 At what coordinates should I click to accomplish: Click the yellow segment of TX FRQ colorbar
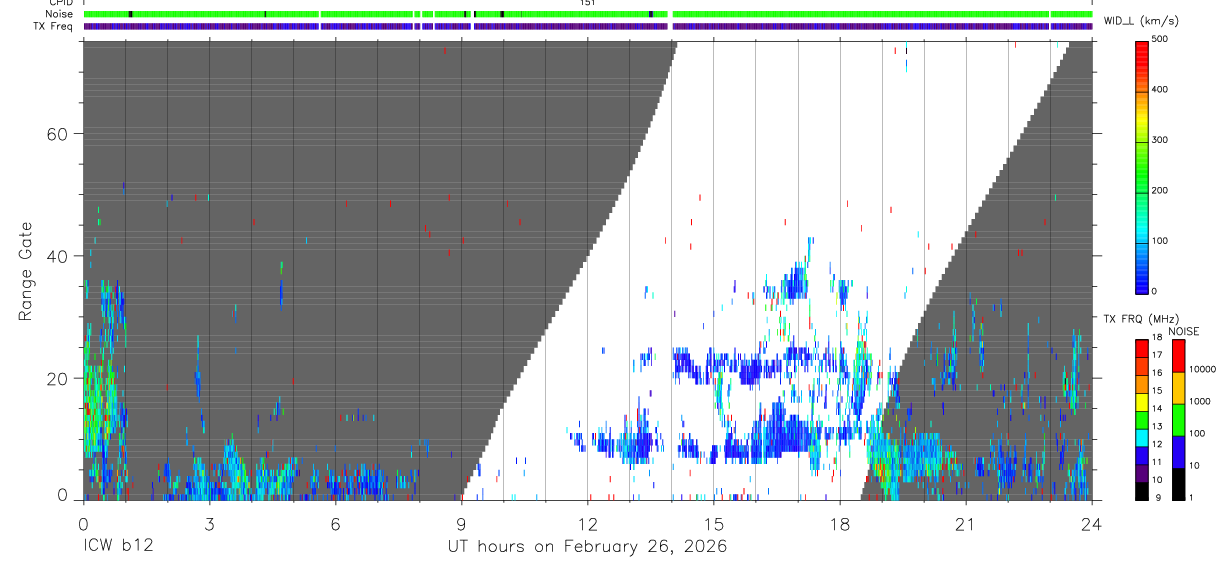[1141, 402]
